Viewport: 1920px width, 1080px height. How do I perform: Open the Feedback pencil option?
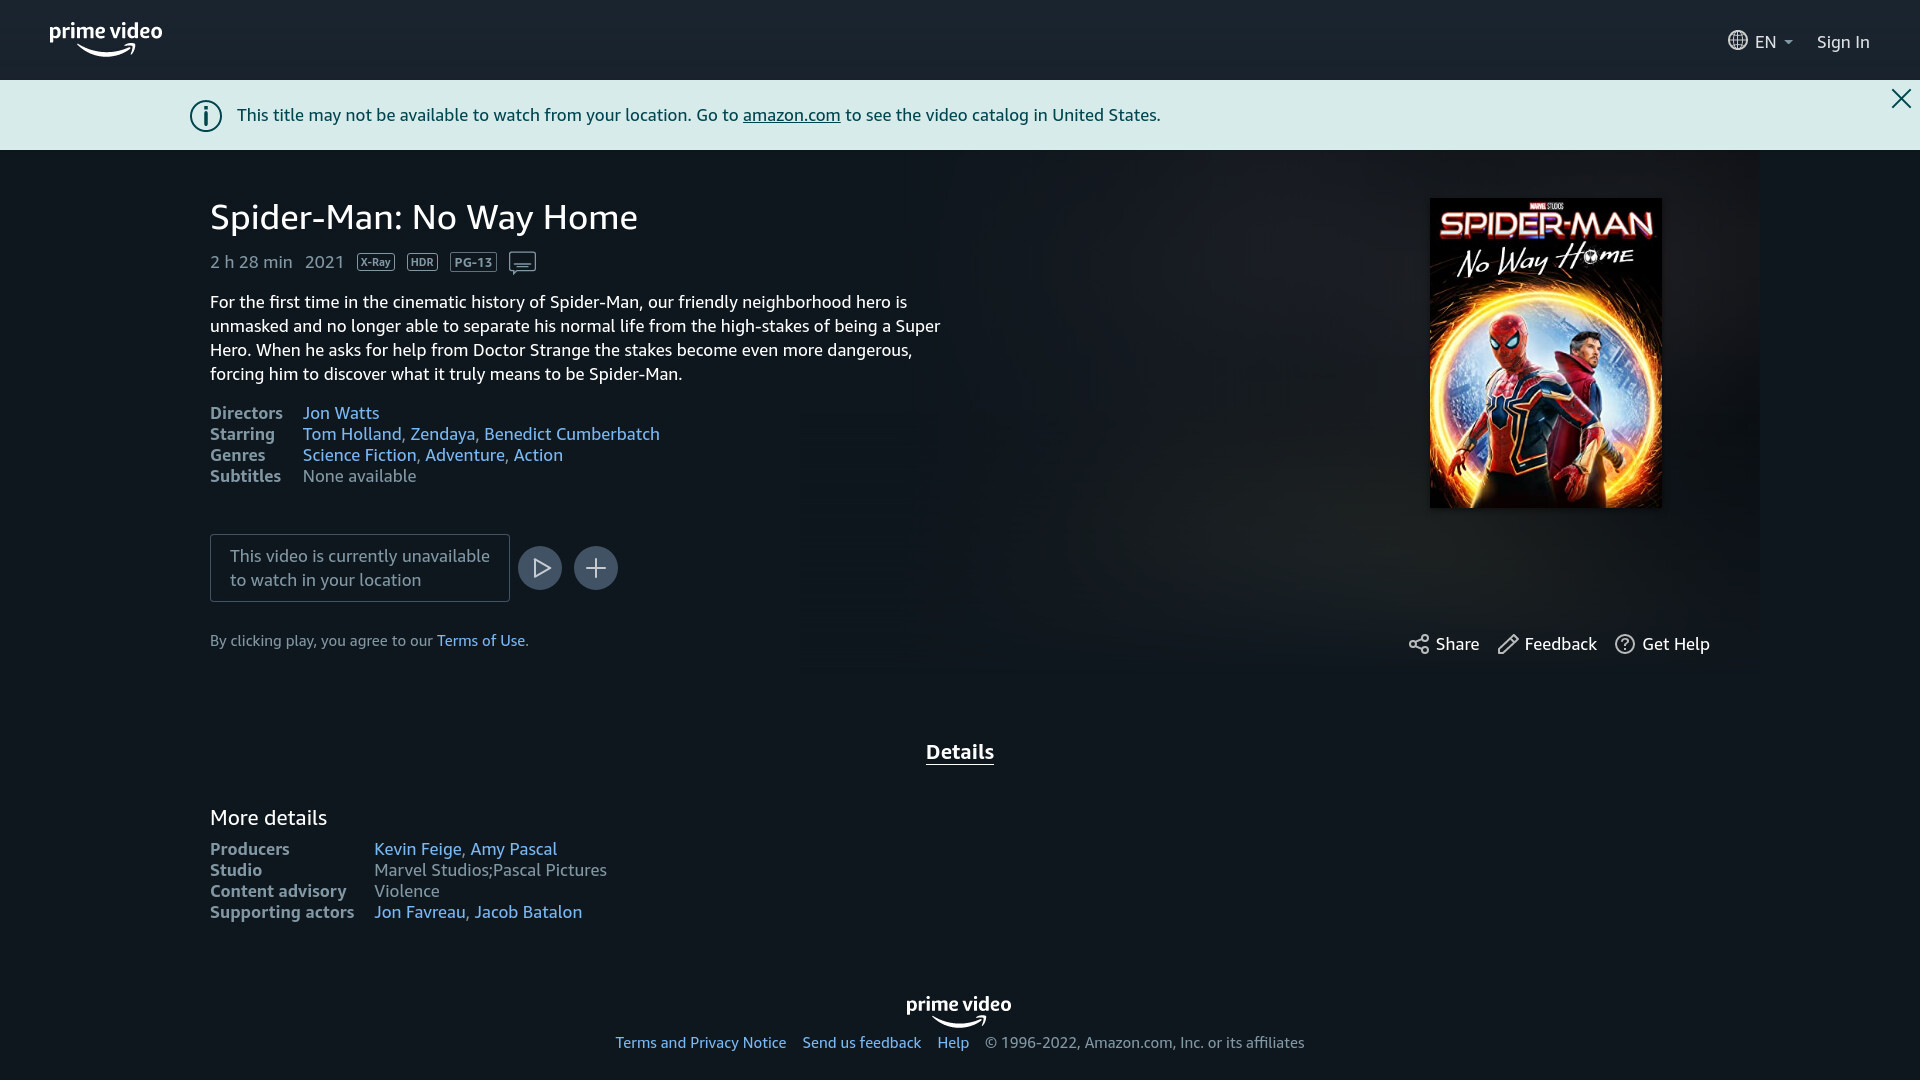coord(1547,644)
